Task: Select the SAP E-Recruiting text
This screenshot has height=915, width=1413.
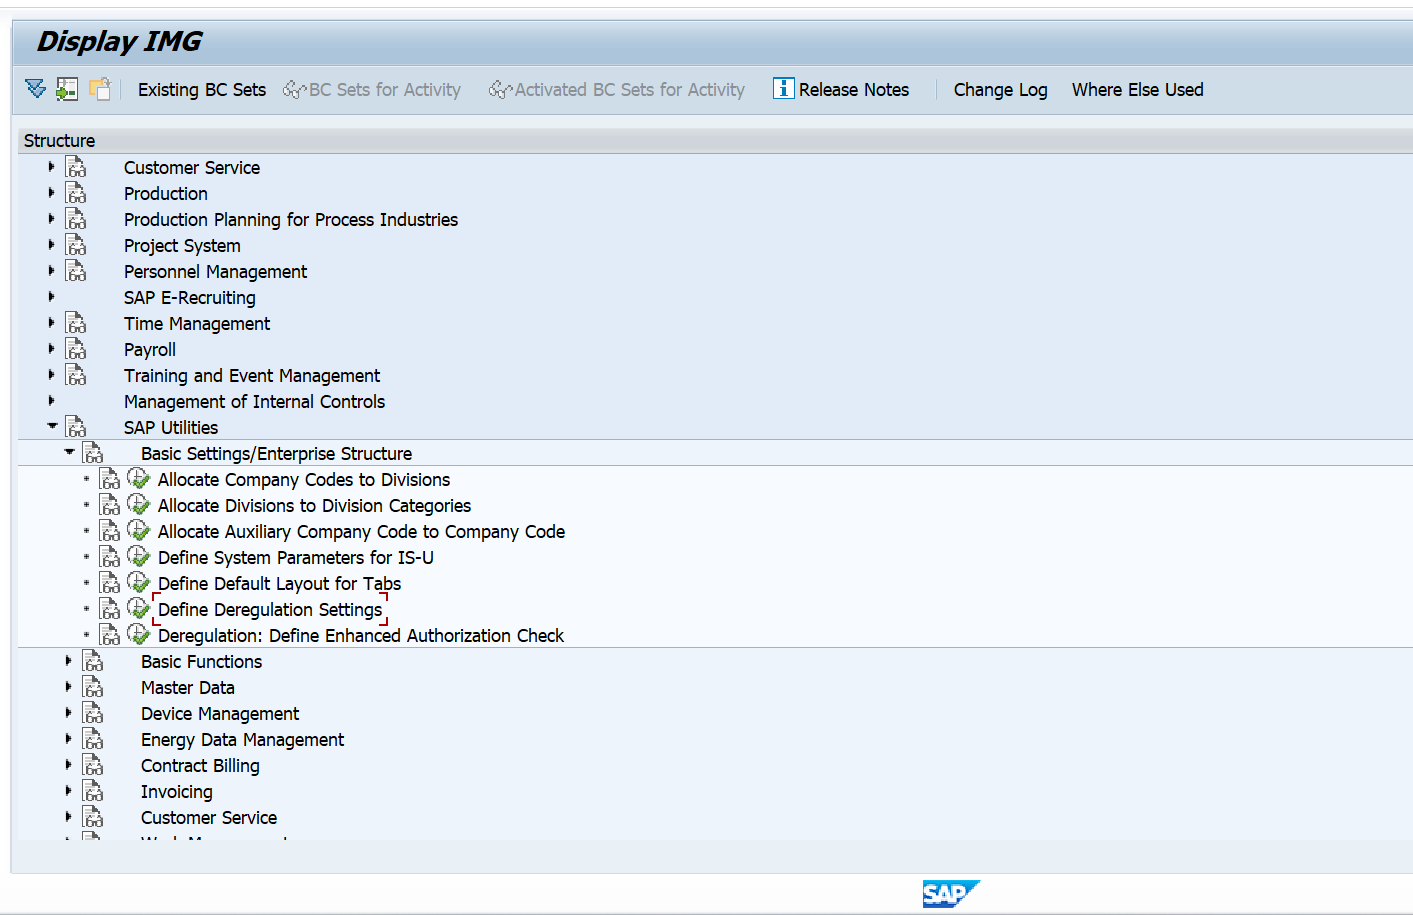Action: pos(189,298)
